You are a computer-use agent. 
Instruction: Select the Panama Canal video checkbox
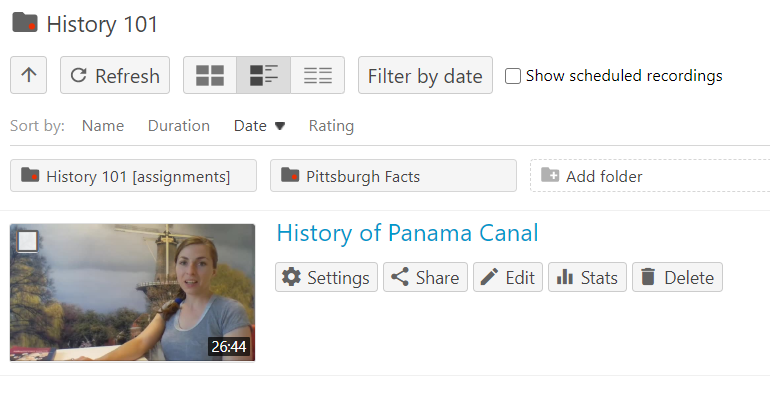click(x=28, y=241)
